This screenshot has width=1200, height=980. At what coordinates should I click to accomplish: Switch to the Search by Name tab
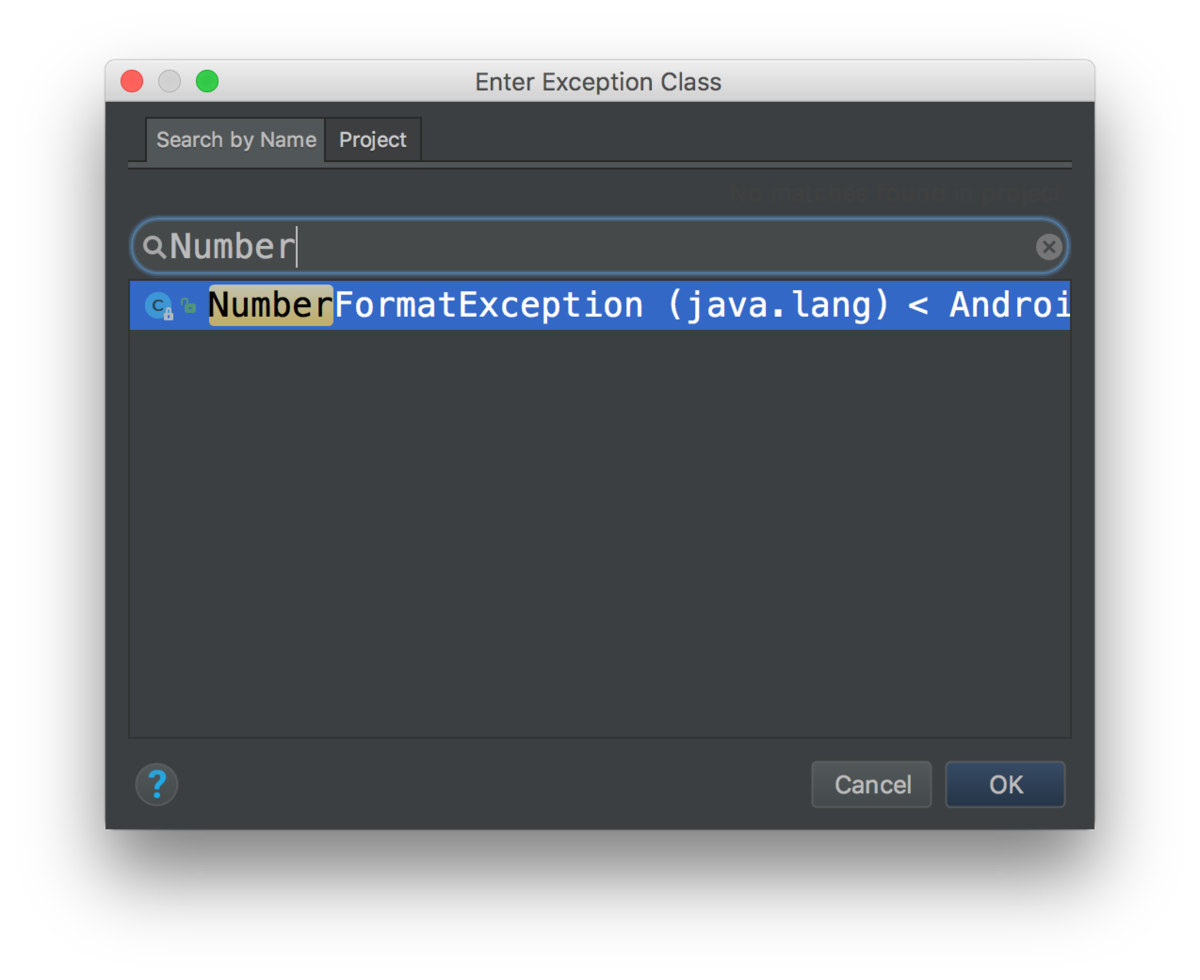click(x=235, y=140)
